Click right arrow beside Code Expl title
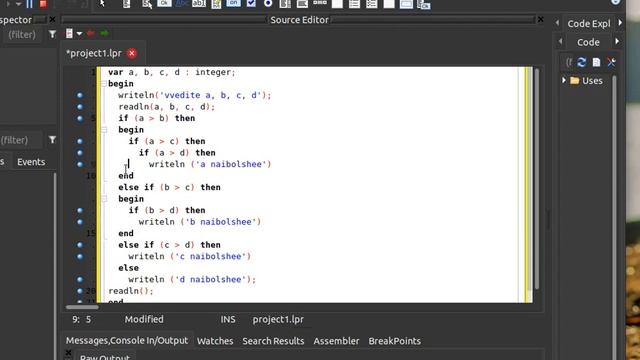This screenshot has height=360, width=640. point(620,23)
